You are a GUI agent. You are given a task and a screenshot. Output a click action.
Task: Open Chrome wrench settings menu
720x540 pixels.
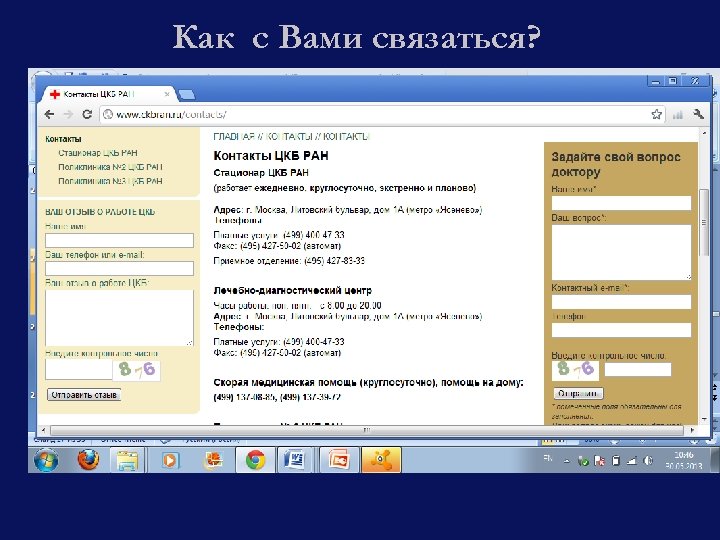point(699,114)
